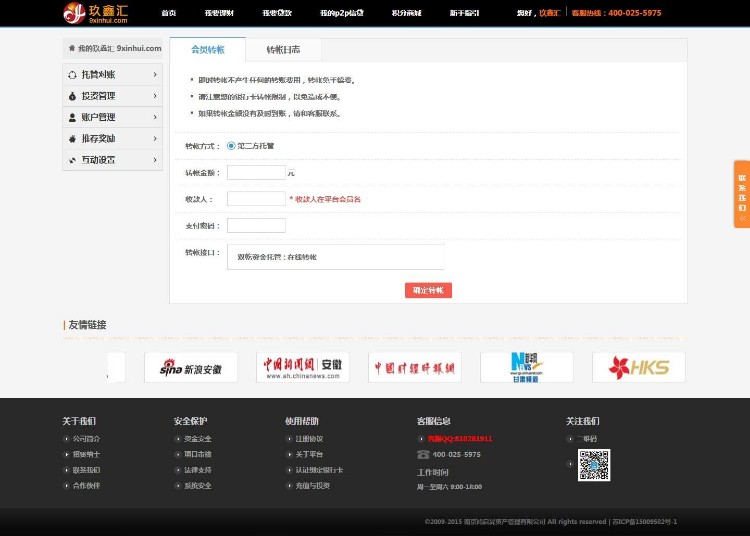
Task: Click the 托管对账 sidebar icon
Action: (x=72, y=75)
